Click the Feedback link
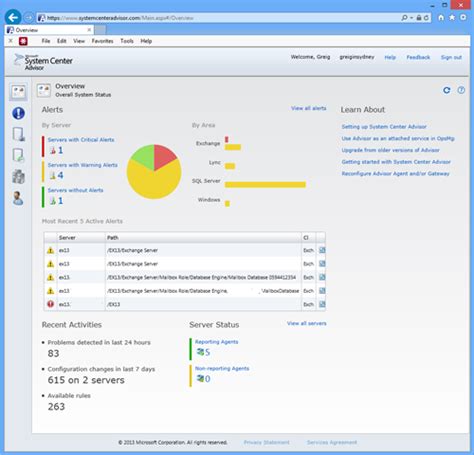This screenshot has width=474, height=455. 418,57
